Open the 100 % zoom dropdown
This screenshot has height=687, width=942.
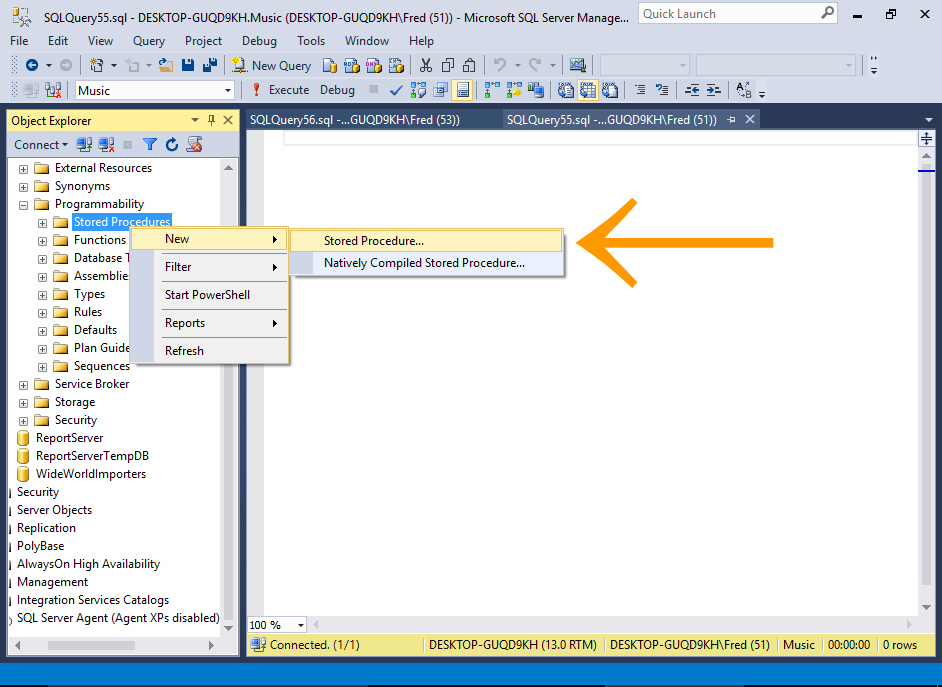click(x=300, y=625)
